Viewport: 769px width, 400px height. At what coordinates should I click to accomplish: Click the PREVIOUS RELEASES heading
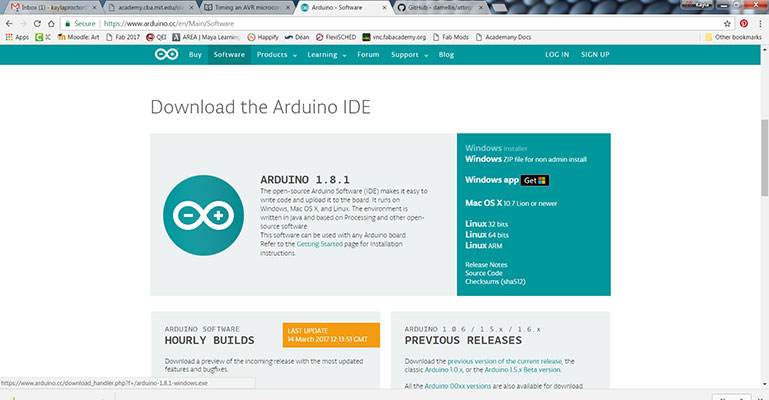[463, 340]
